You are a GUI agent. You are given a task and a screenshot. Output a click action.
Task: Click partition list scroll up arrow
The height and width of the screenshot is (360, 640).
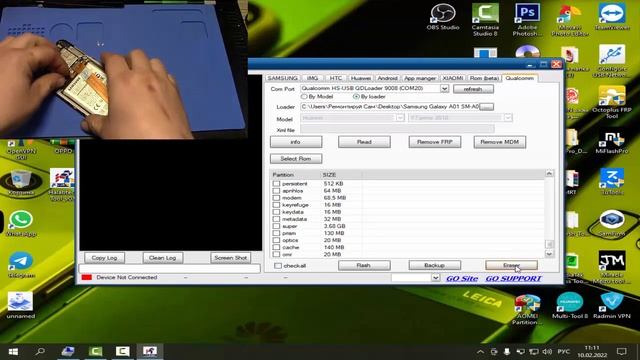pos(549,174)
